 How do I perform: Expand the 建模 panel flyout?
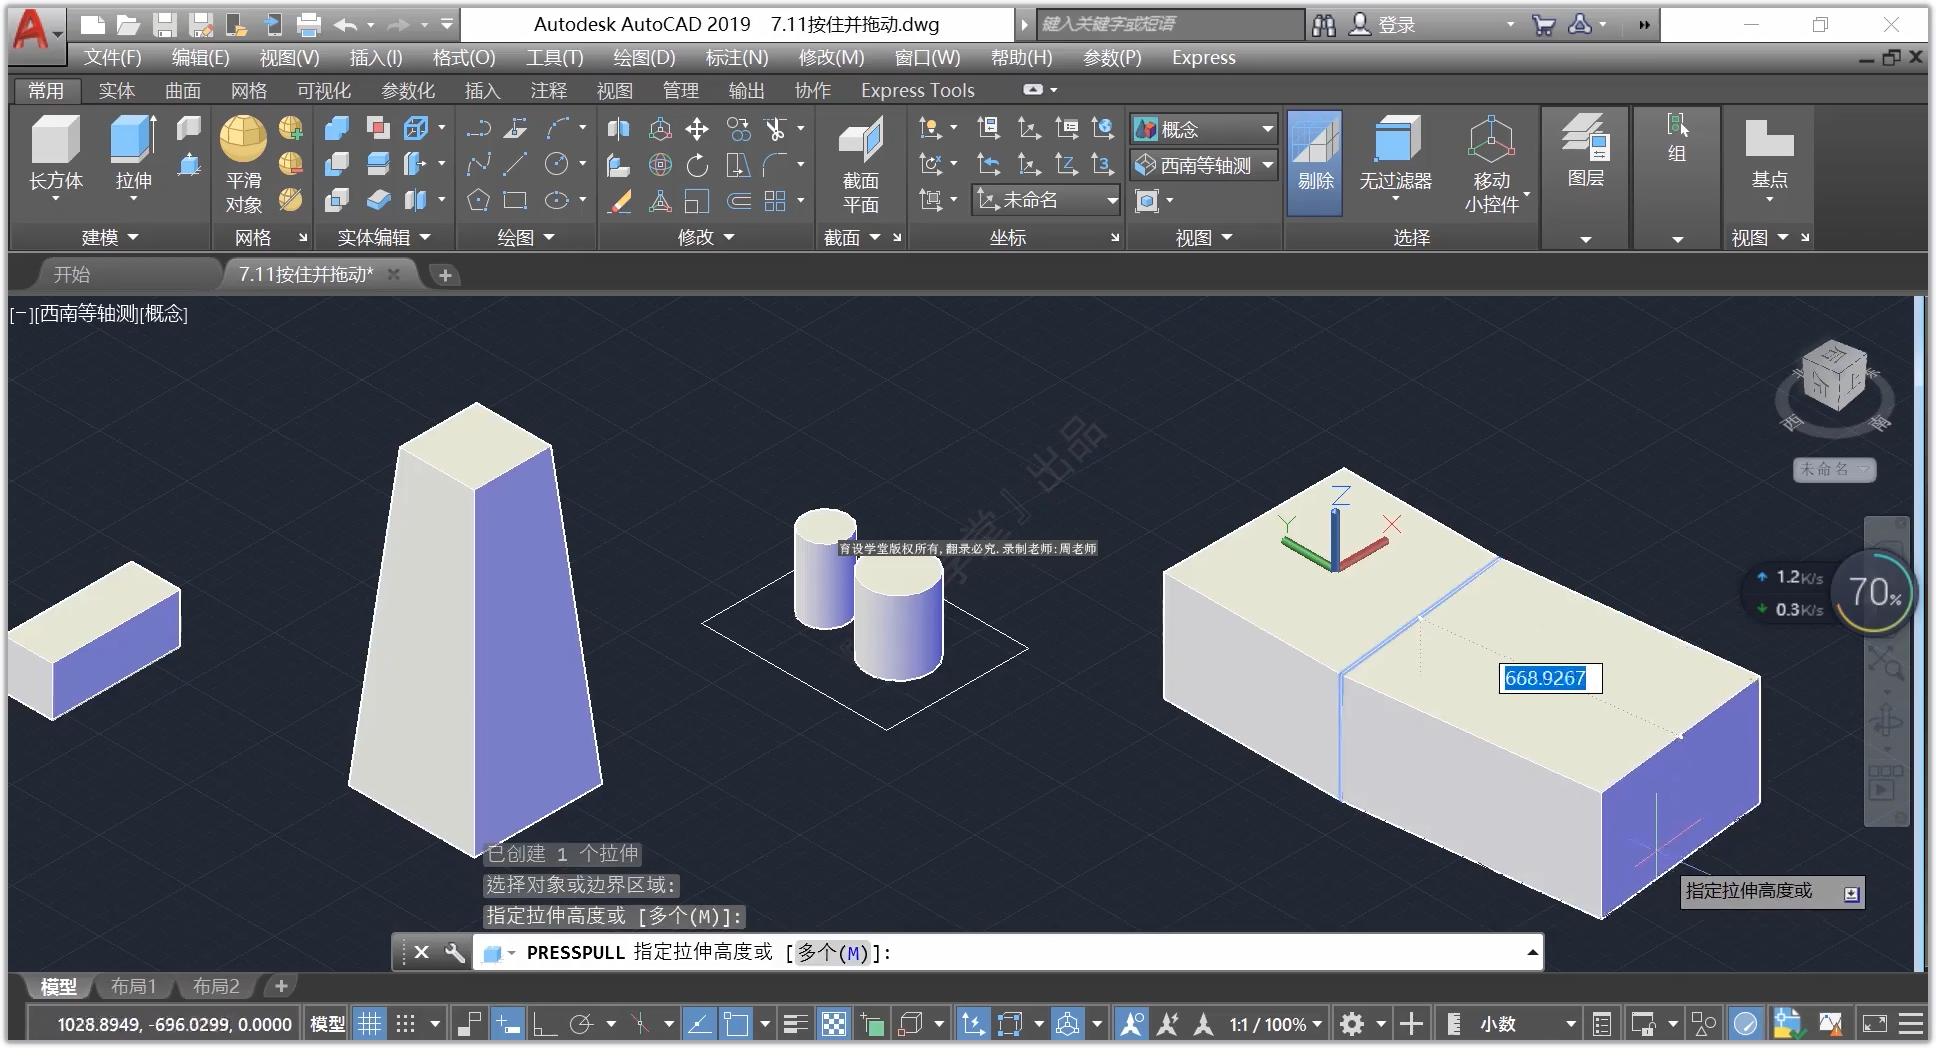(x=110, y=237)
